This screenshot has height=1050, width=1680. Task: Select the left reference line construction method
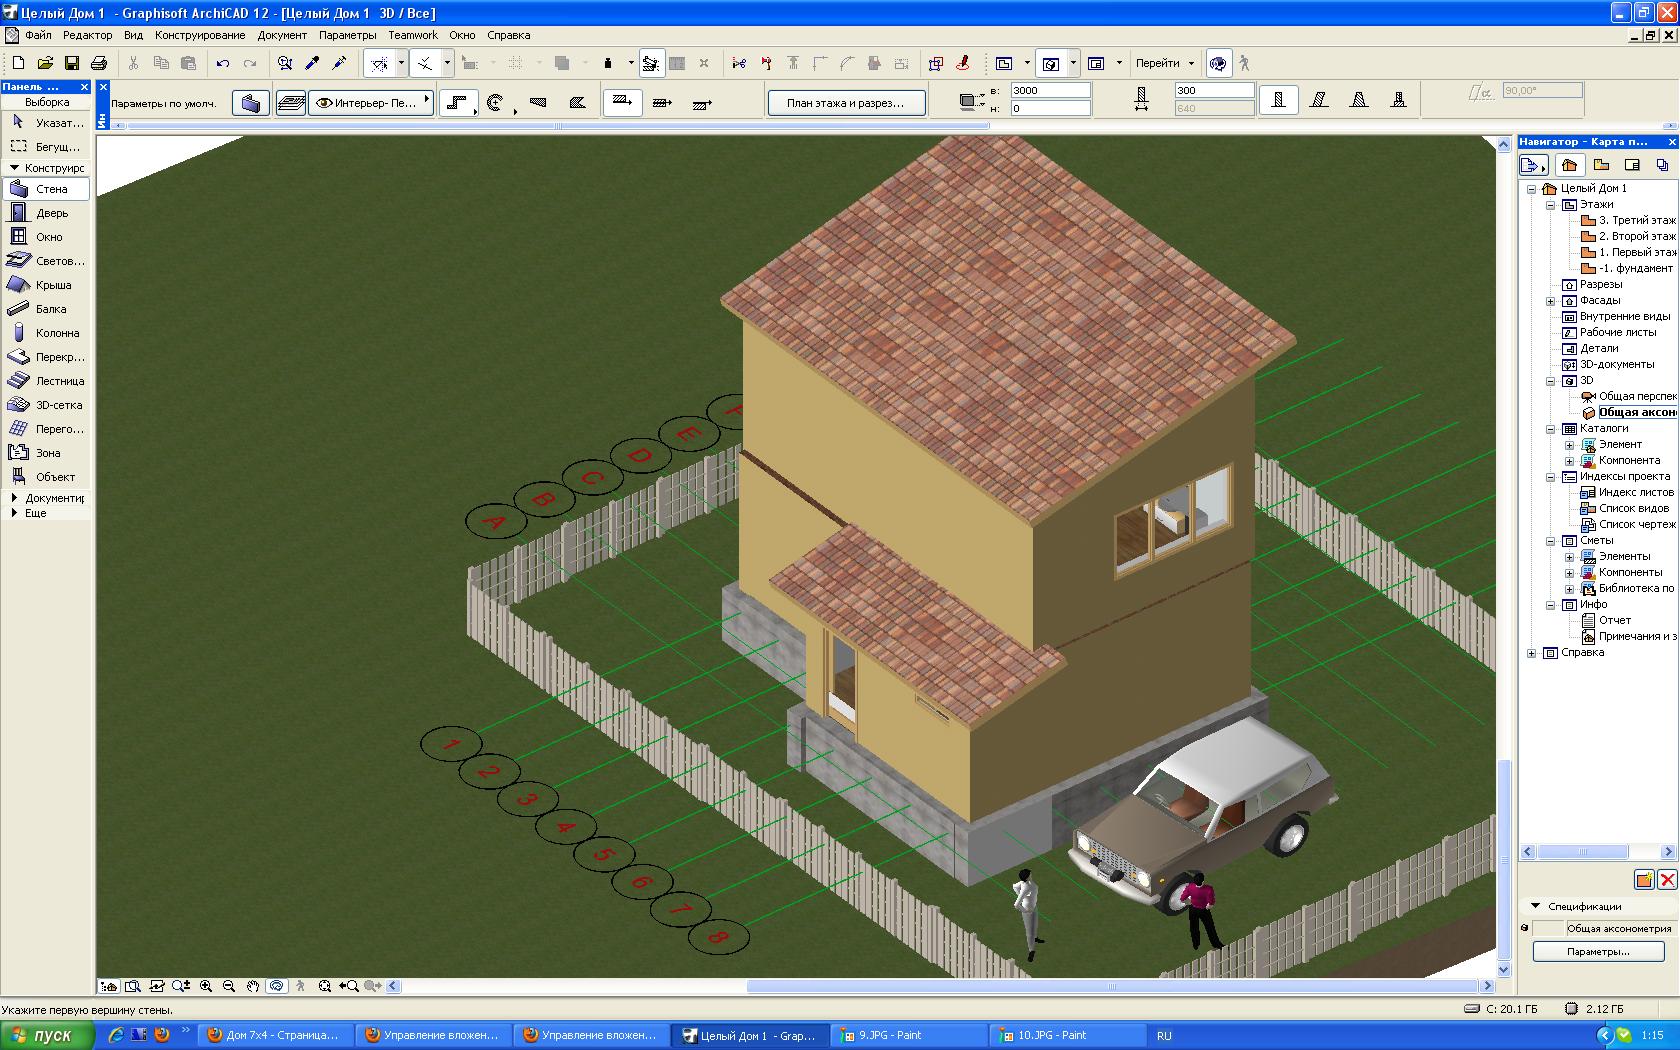[622, 101]
